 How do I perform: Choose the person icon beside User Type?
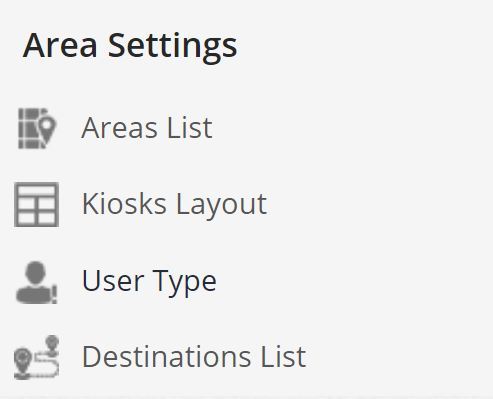pos(36,283)
